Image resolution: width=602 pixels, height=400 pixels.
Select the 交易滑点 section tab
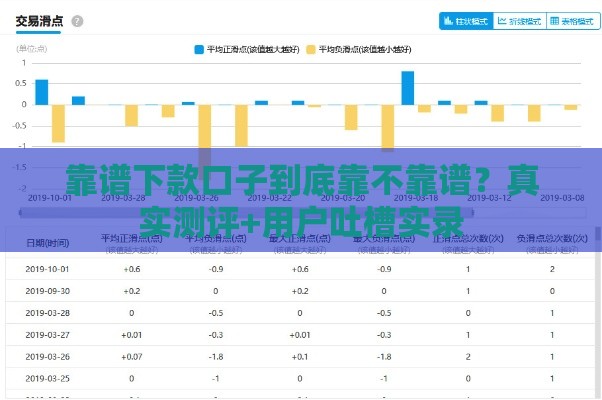click(39, 21)
